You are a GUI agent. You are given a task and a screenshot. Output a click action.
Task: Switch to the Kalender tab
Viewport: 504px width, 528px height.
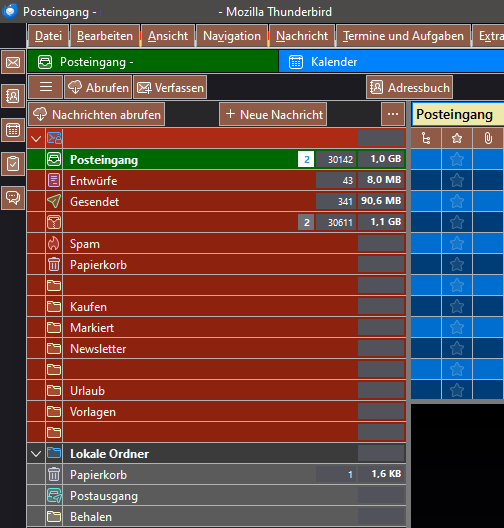coord(391,62)
